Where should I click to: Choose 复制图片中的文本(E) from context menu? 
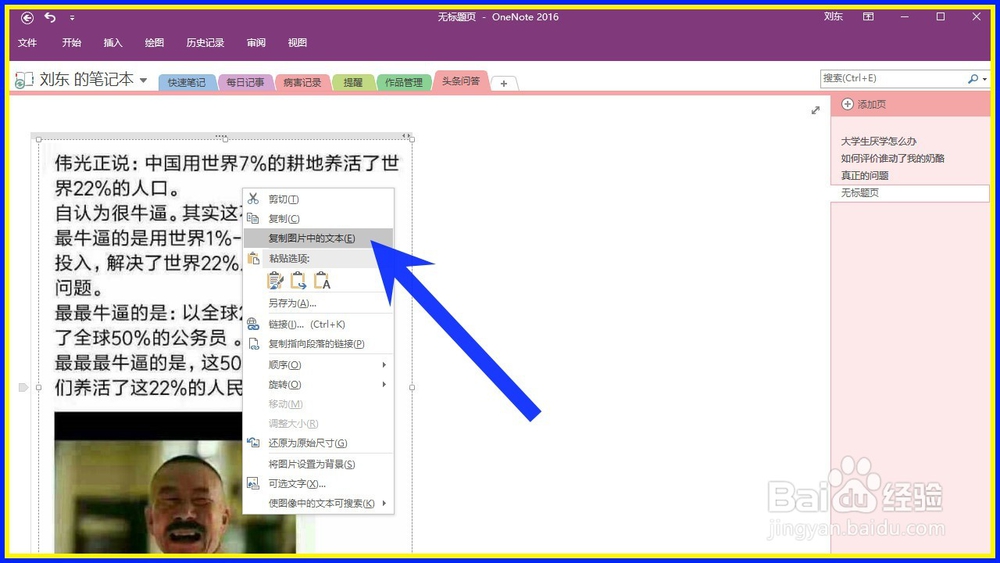click(318, 238)
